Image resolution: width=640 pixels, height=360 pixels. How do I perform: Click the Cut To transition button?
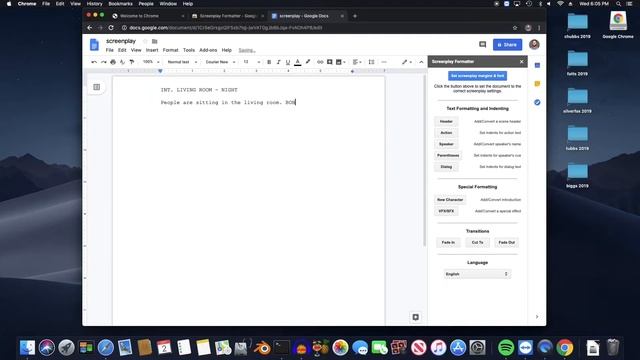478,242
